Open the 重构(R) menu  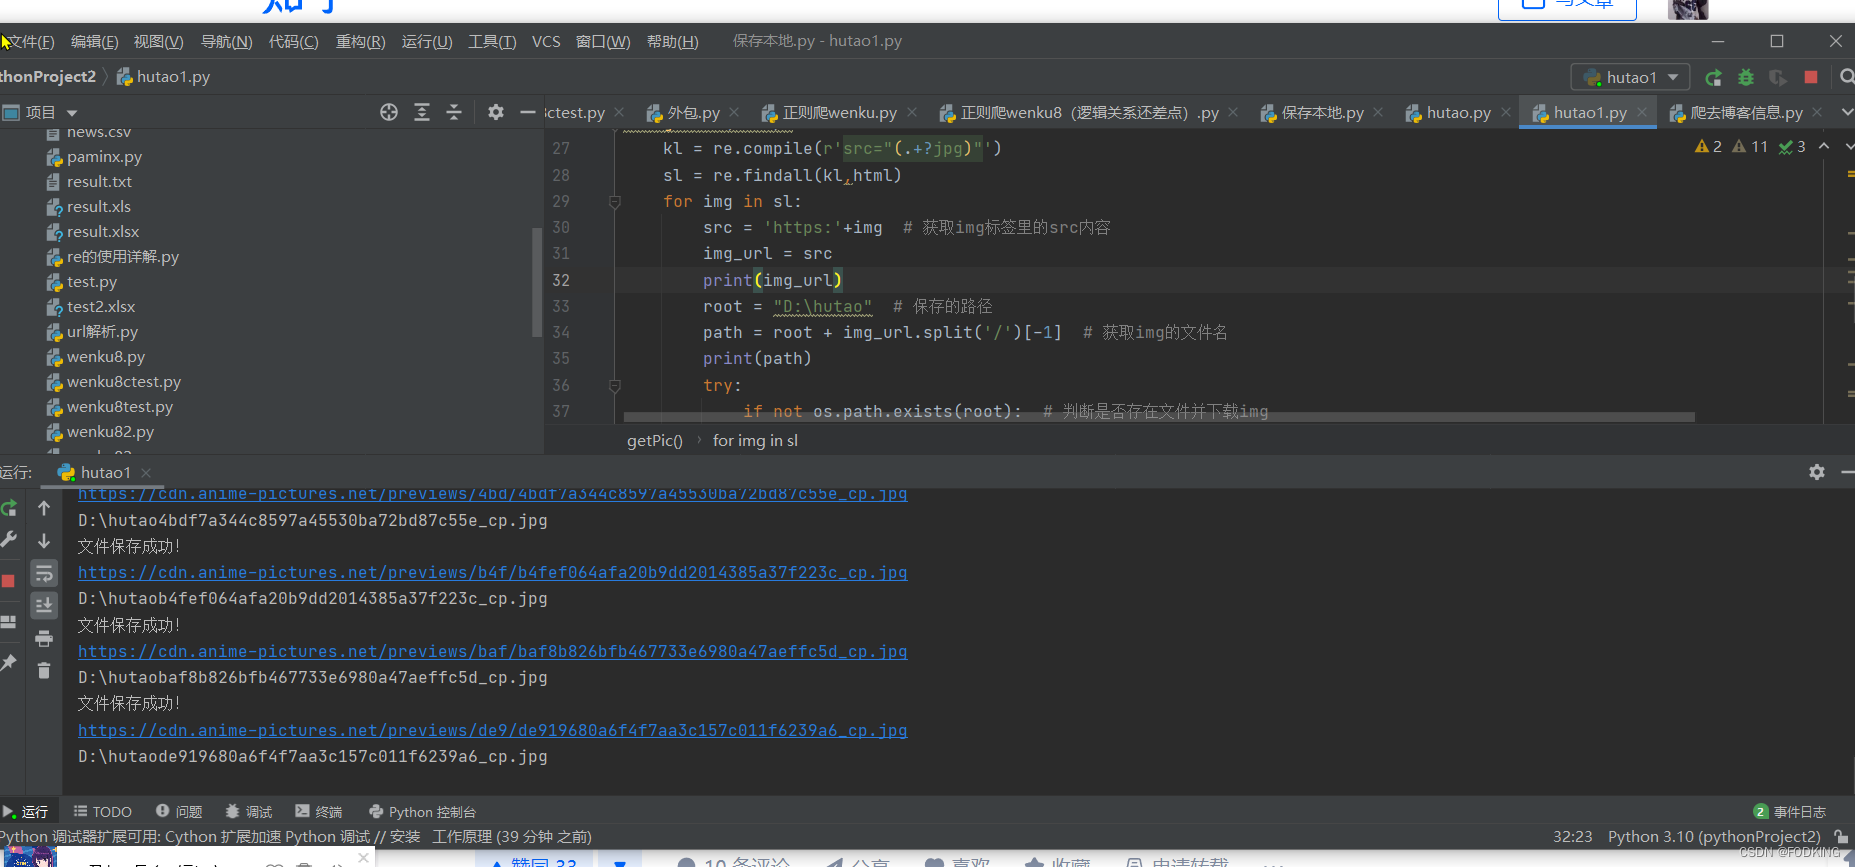[x=360, y=41]
